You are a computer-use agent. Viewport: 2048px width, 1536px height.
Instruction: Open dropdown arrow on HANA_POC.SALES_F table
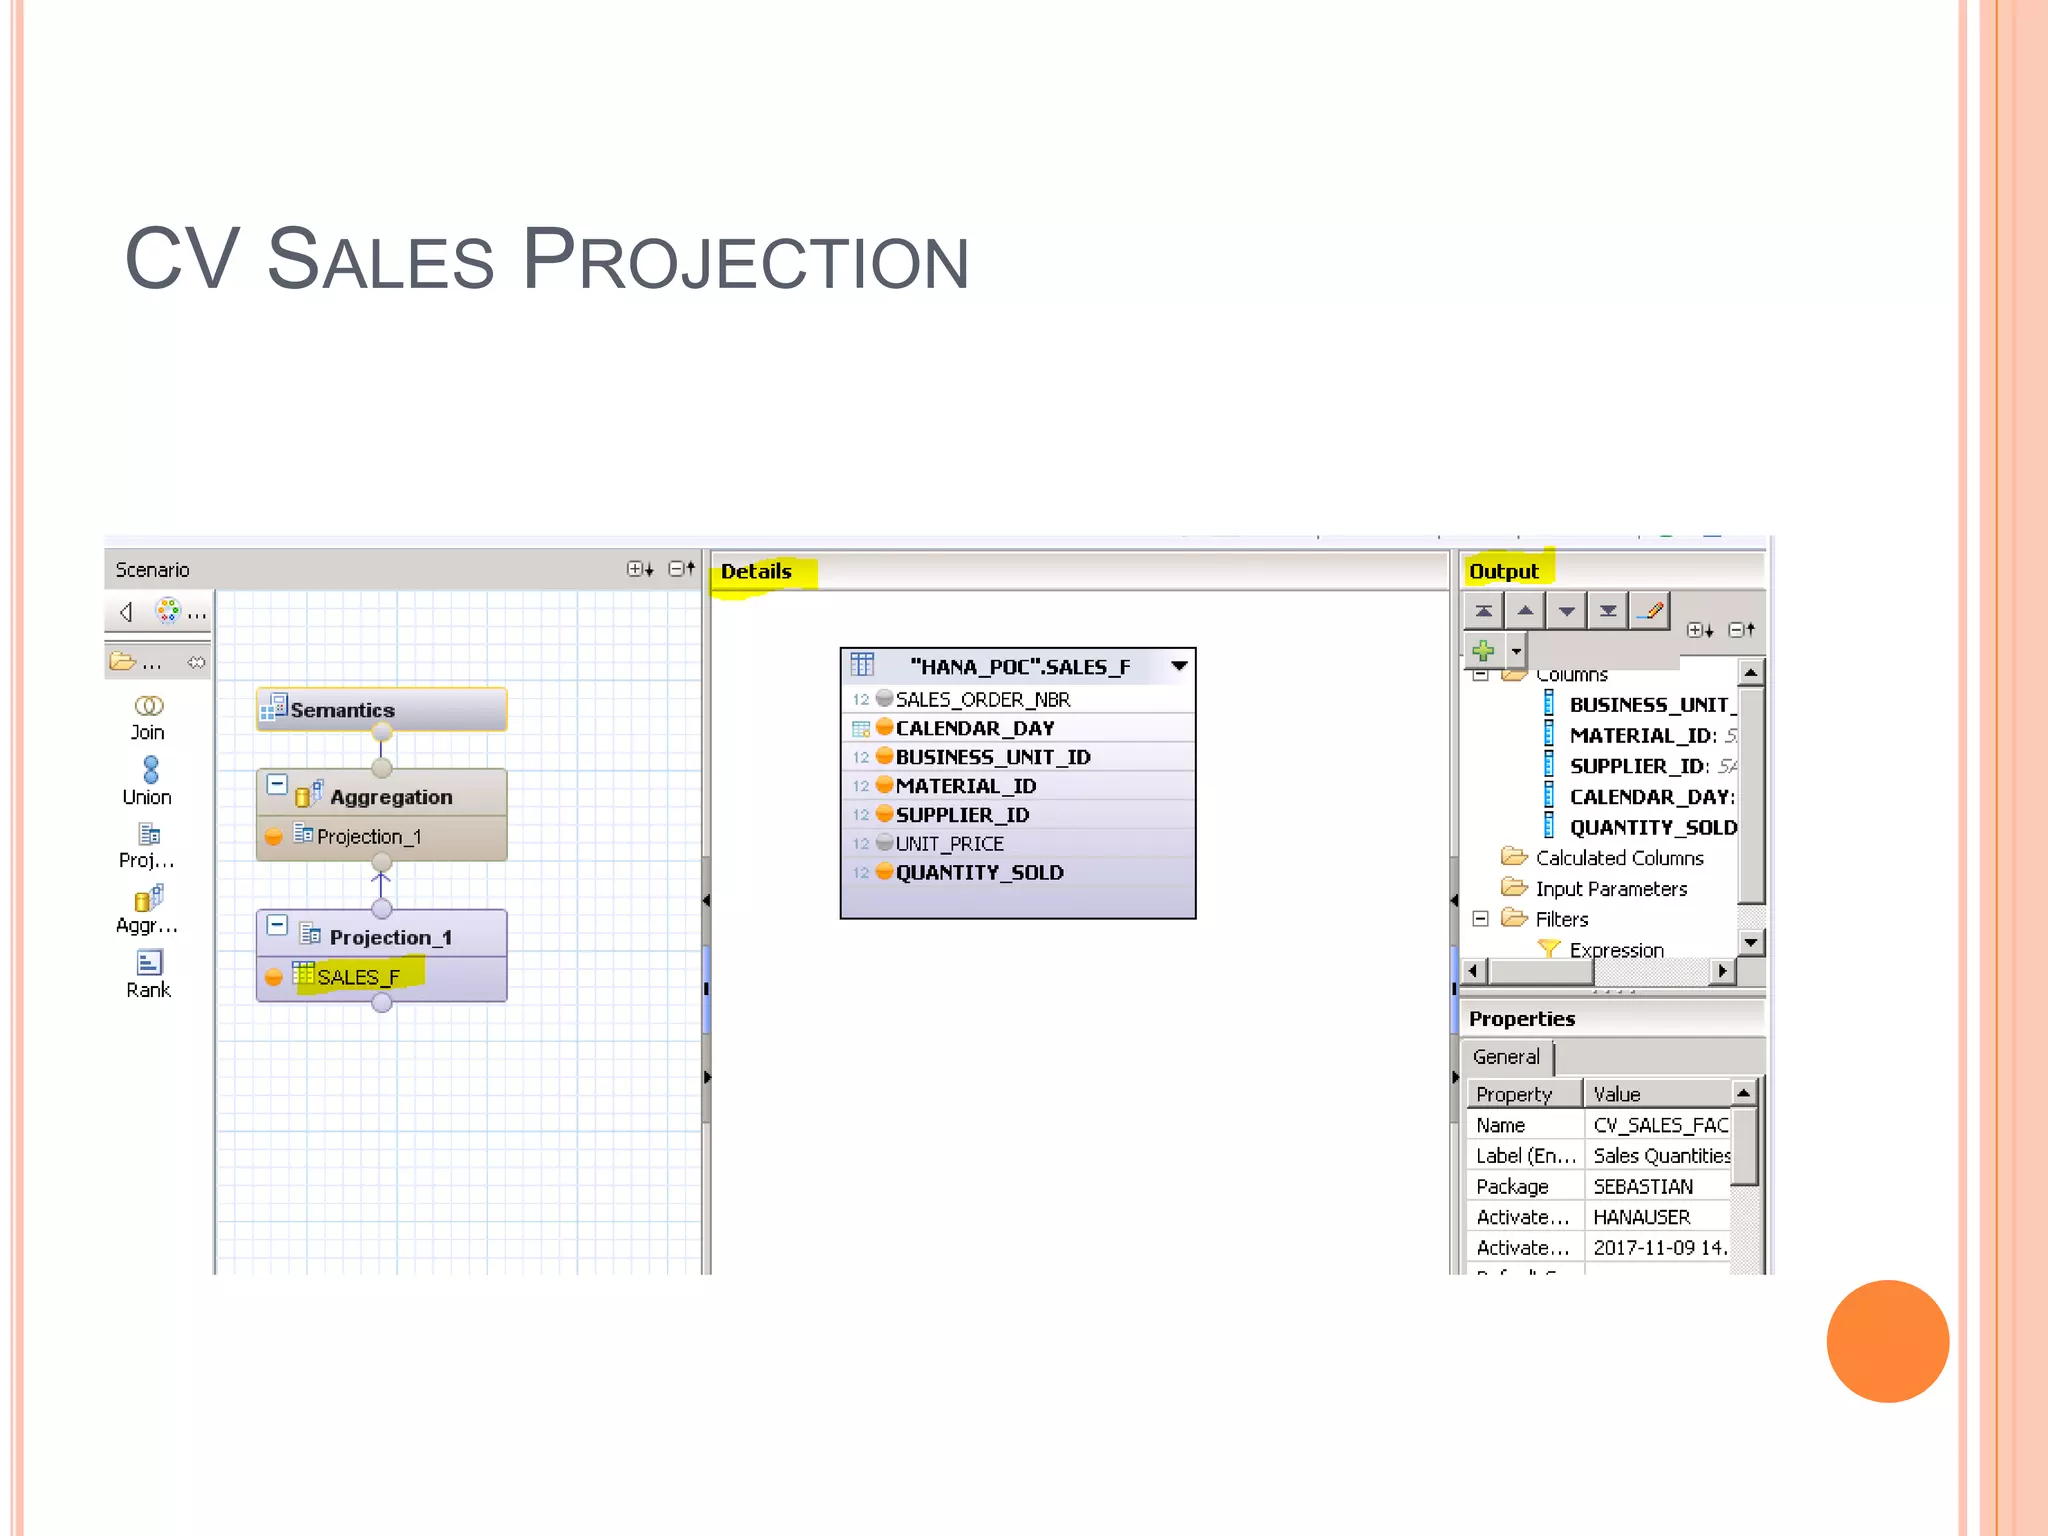point(1179,666)
